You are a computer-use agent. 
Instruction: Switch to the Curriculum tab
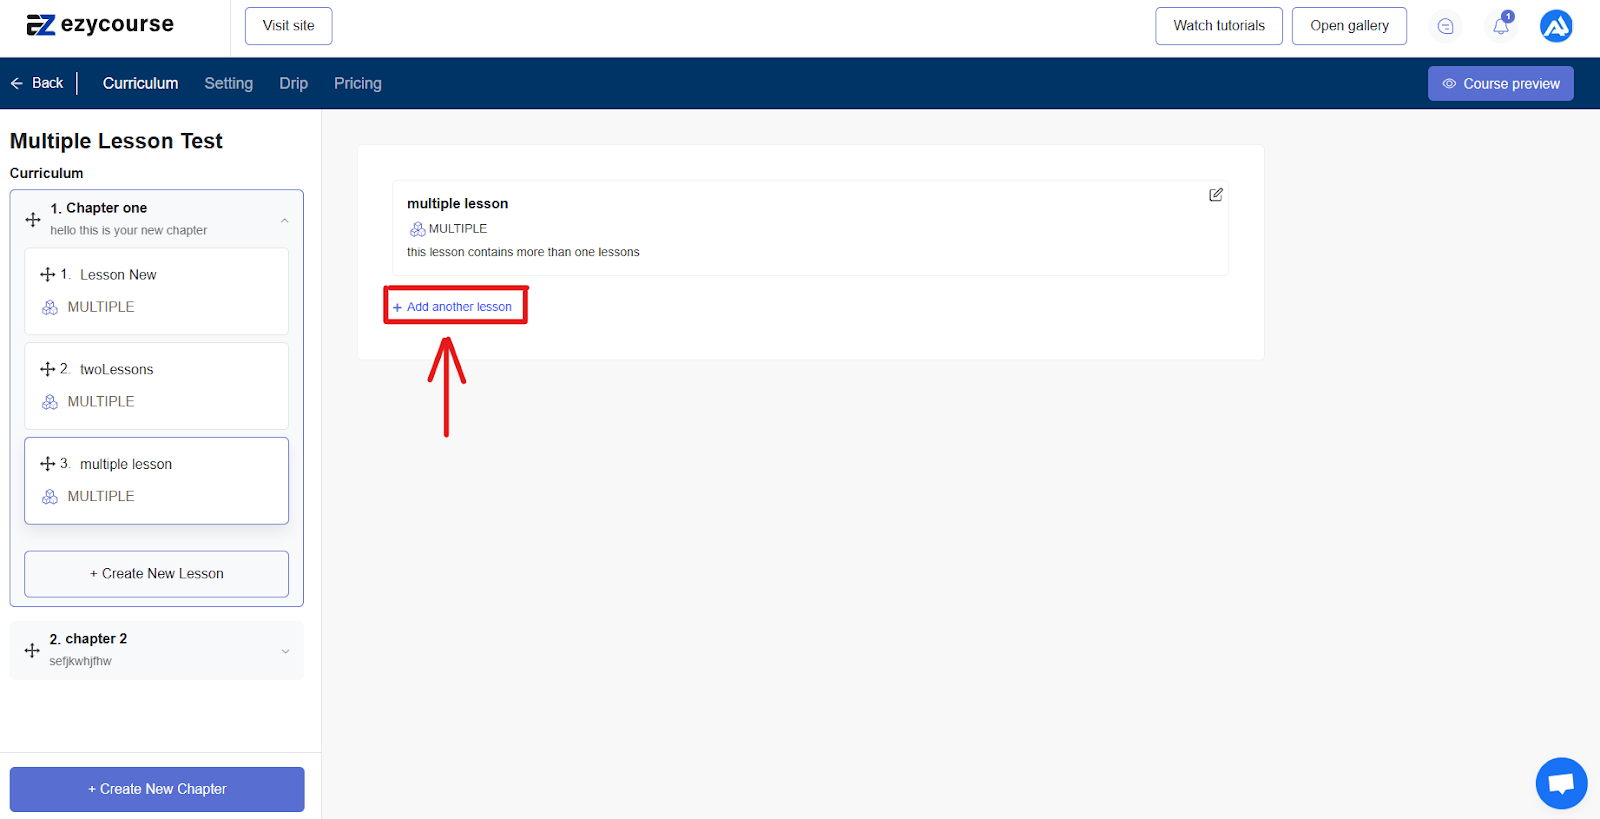click(x=140, y=83)
